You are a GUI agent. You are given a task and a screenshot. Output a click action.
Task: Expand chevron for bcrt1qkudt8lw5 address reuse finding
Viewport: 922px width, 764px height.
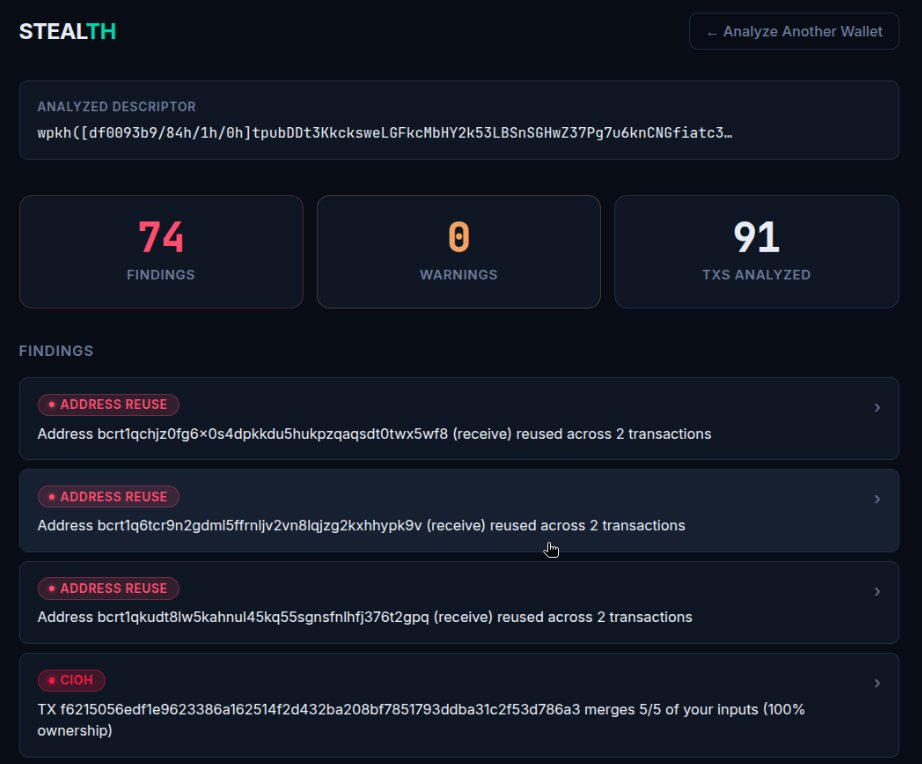pyautogui.click(x=877, y=592)
